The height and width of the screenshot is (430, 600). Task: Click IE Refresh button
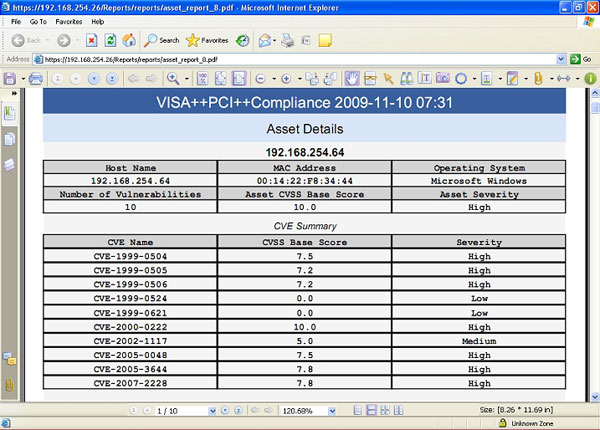click(x=111, y=41)
